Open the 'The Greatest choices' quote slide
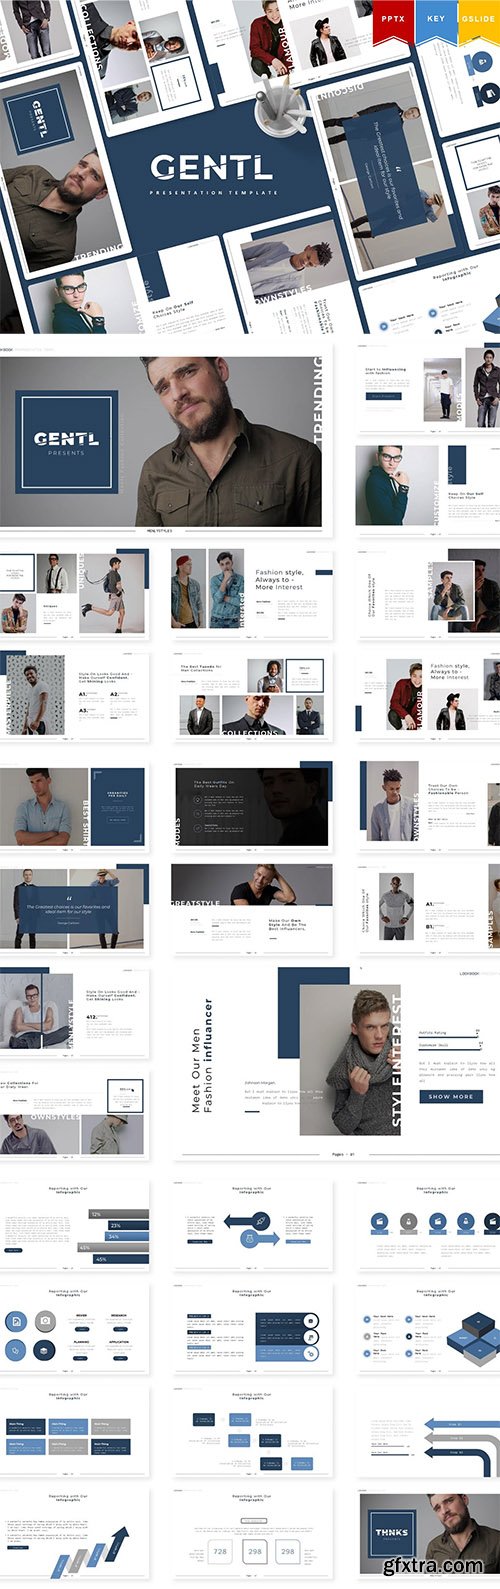Image resolution: width=500 pixels, height=1589 pixels. coord(74,909)
